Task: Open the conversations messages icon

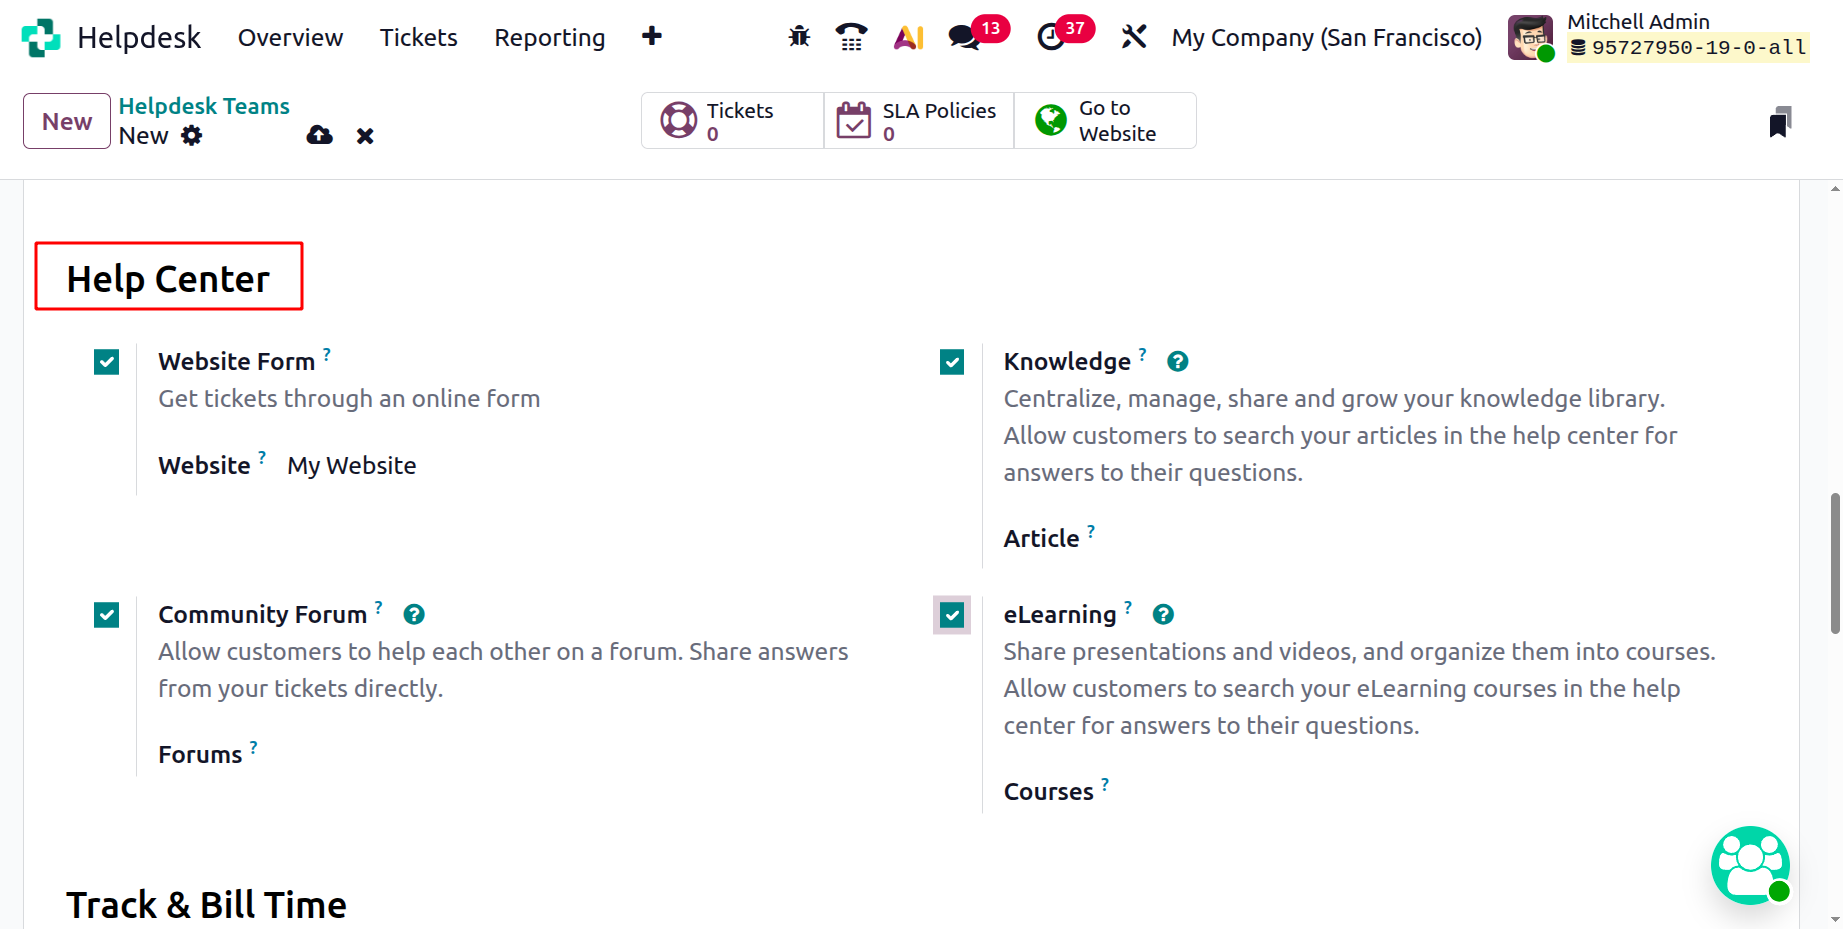Action: coord(964,37)
